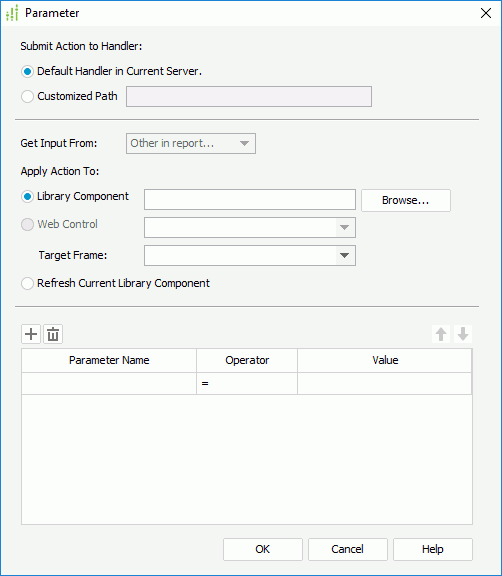Screen dimensions: 502x576
Task: Select the Web Control radio button
Action: 28,224
